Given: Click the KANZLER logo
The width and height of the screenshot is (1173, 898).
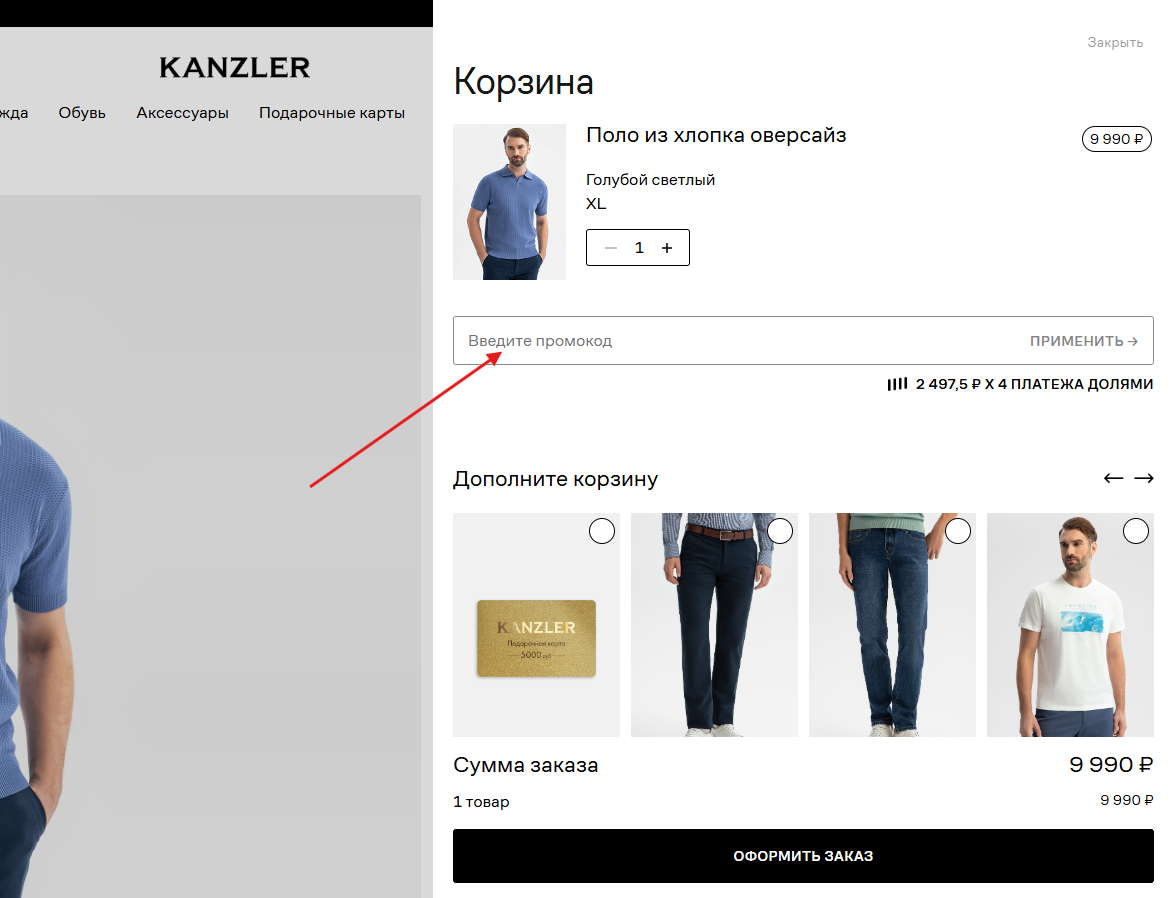Looking at the screenshot, I should (235, 68).
